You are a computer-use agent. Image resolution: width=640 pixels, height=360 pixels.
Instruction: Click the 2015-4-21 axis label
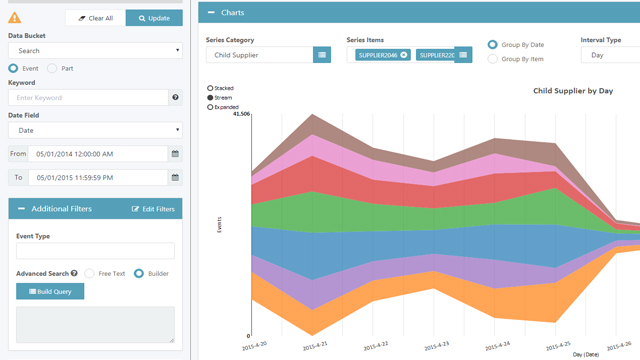[x=315, y=346]
